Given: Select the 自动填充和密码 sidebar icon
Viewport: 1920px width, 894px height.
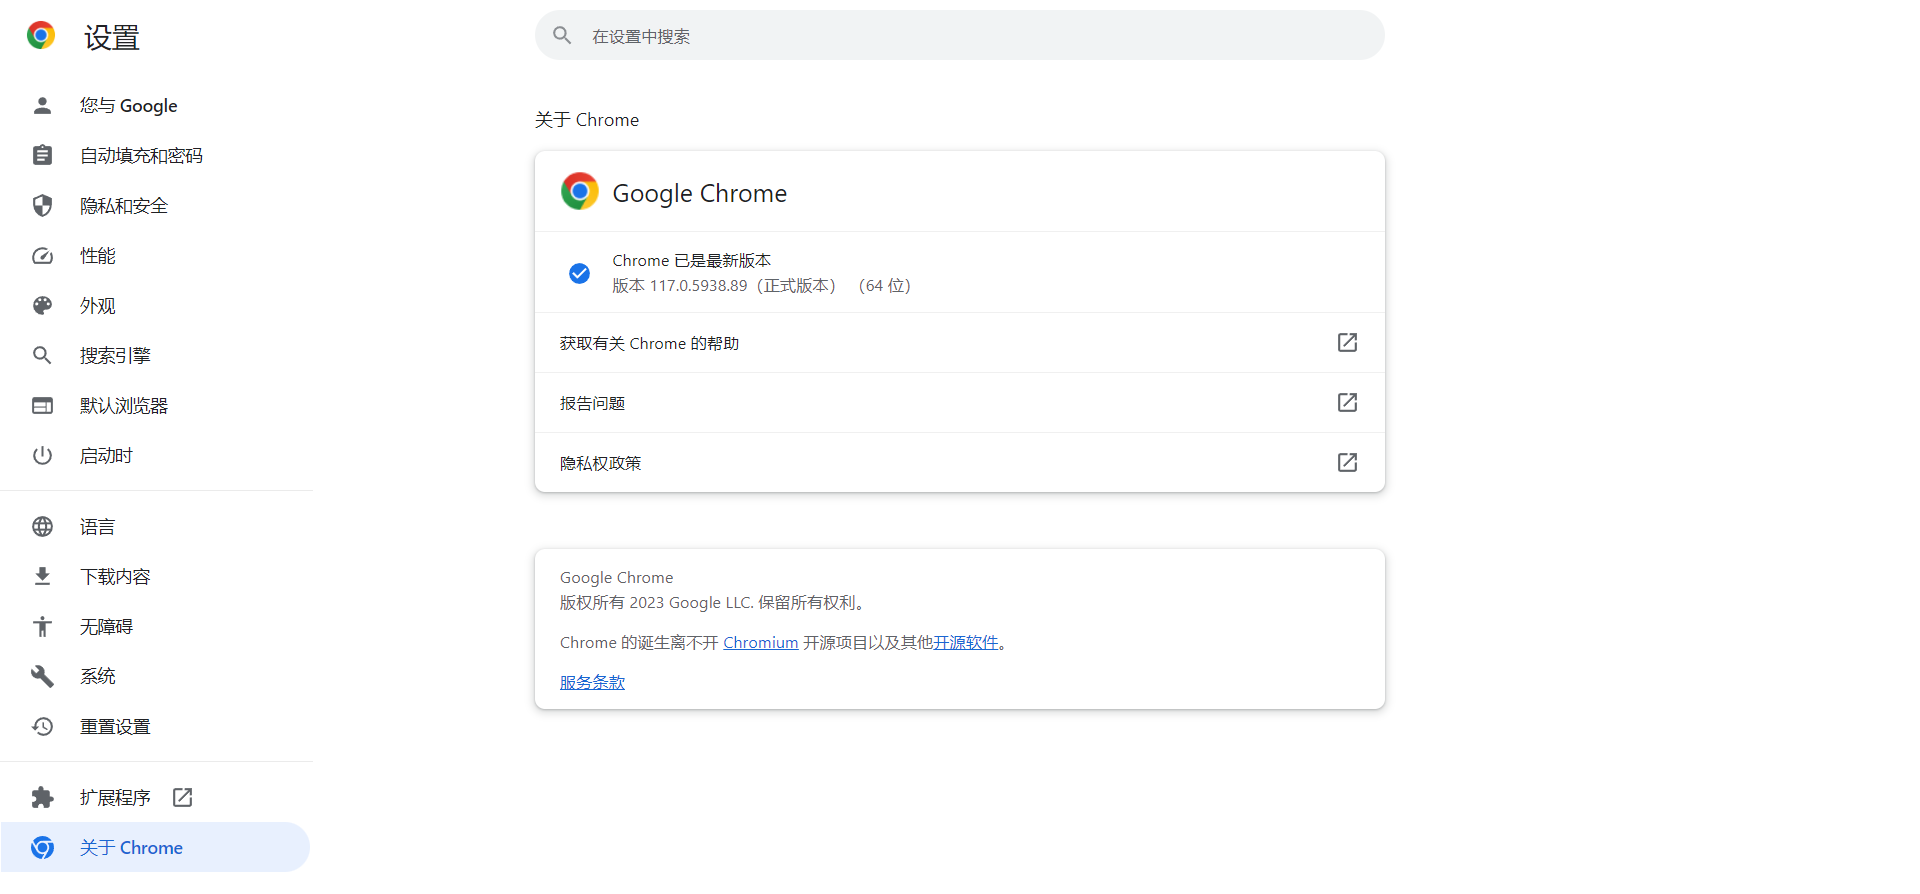Looking at the screenshot, I should (x=42, y=155).
